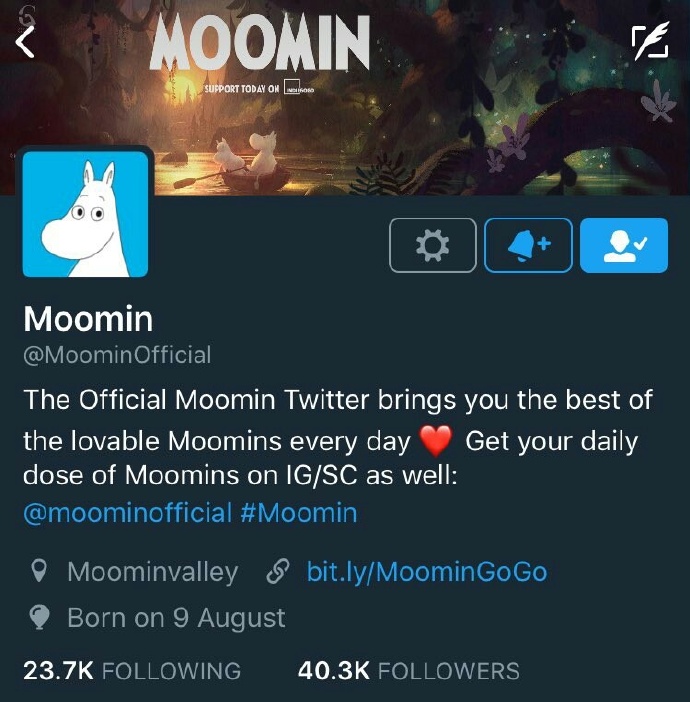Viewport: 690px width, 702px height.
Task: Open the @moominofficial mention link
Action: pyautogui.click(x=128, y=513)
